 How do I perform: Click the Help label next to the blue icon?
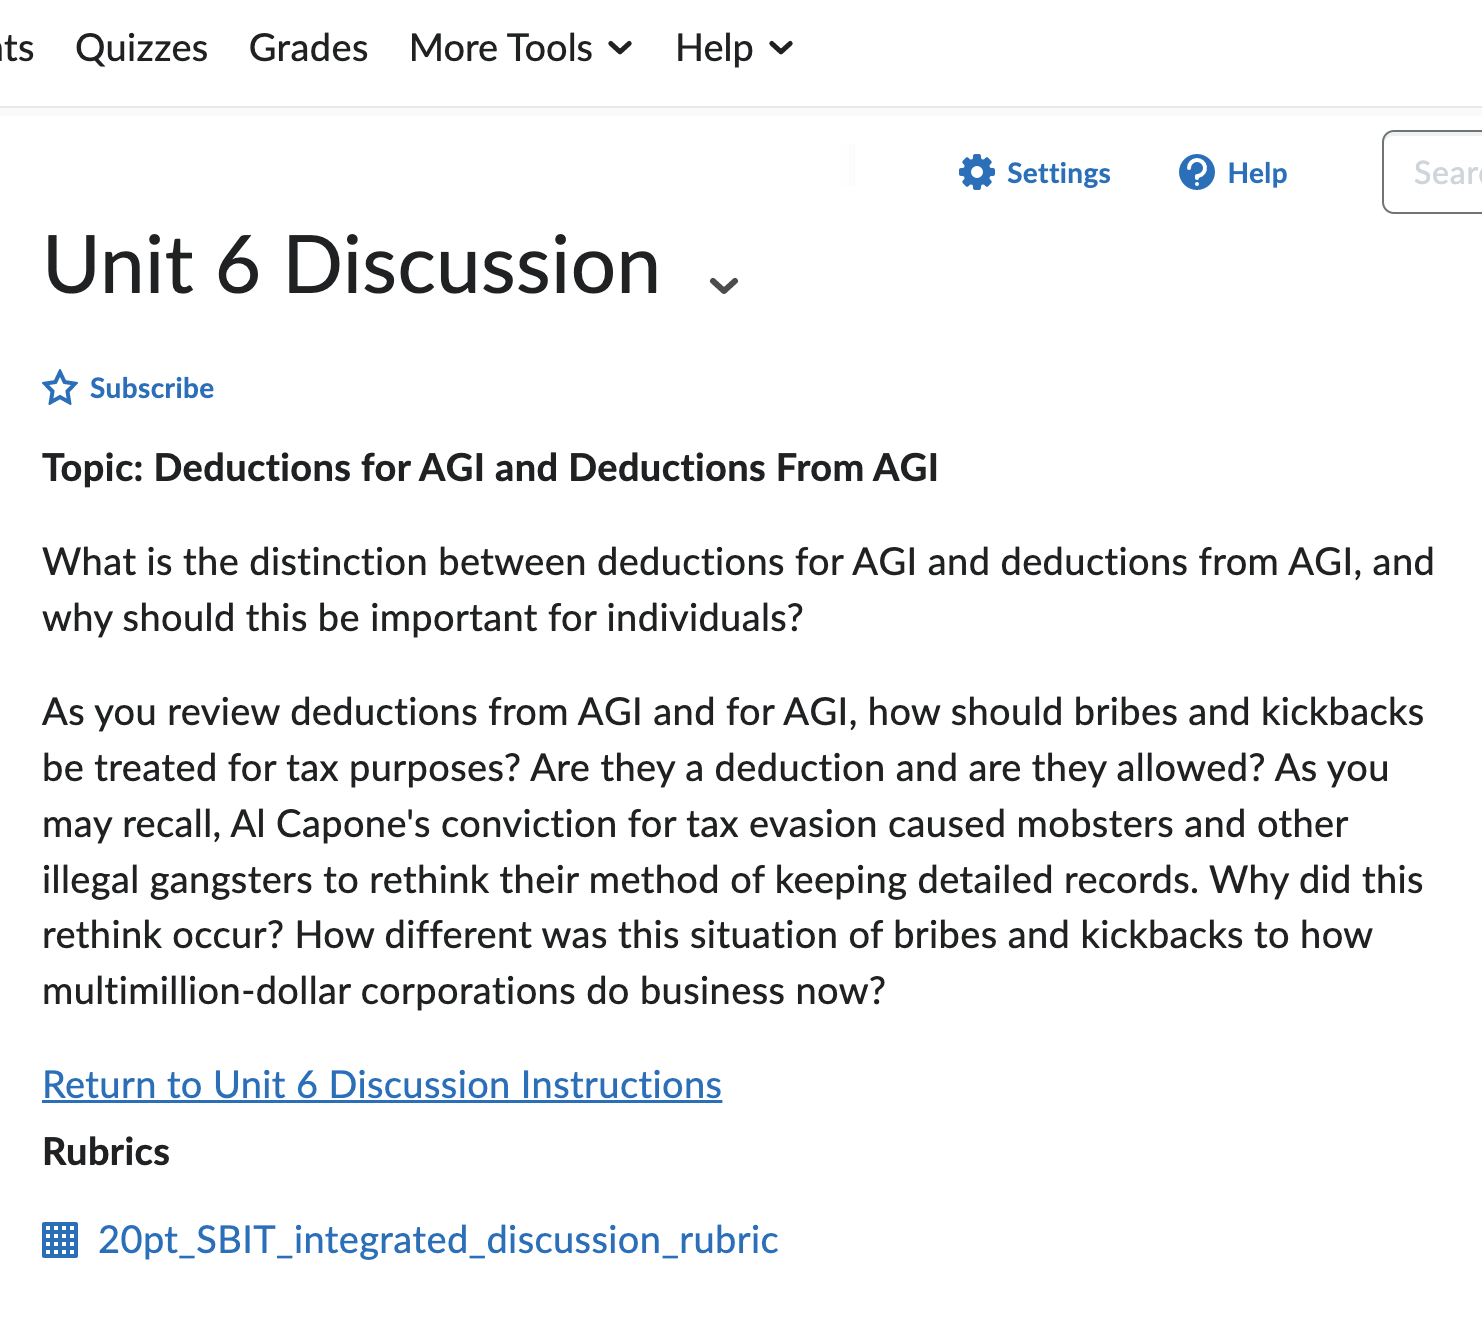click(x=1257, y=172)
